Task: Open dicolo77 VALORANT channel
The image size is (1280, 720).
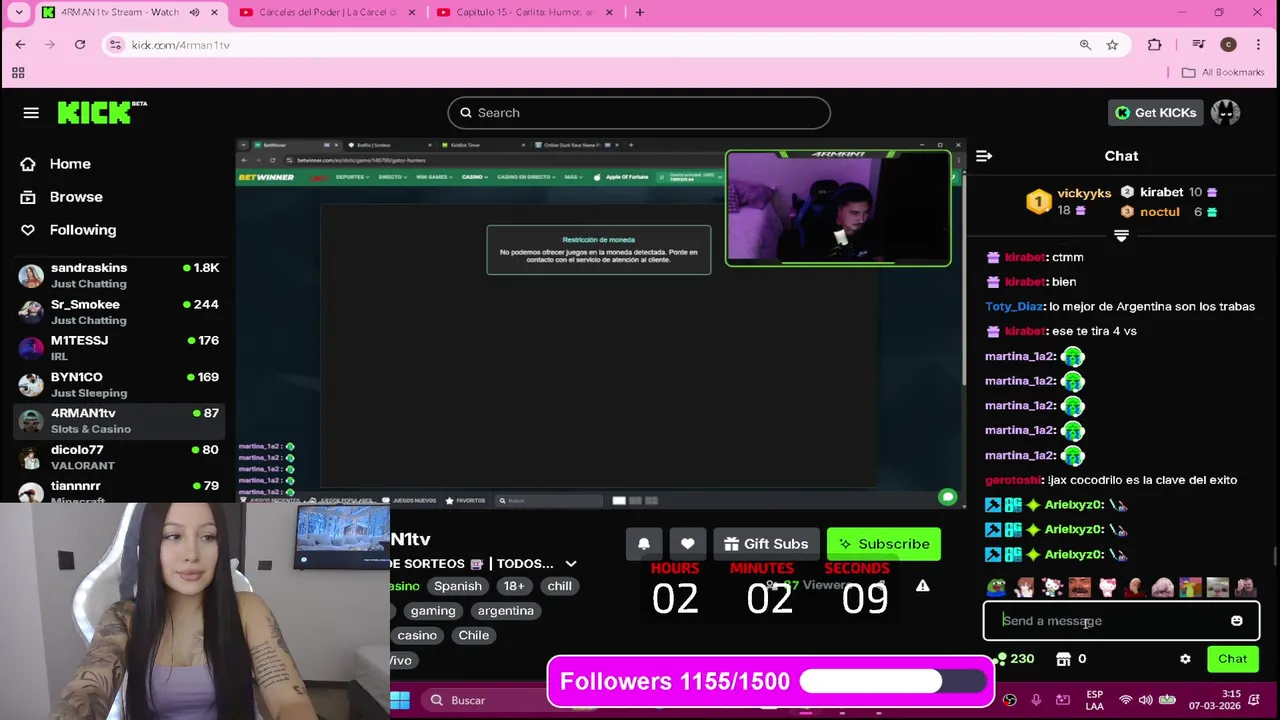Action: (x=121, y=457)
